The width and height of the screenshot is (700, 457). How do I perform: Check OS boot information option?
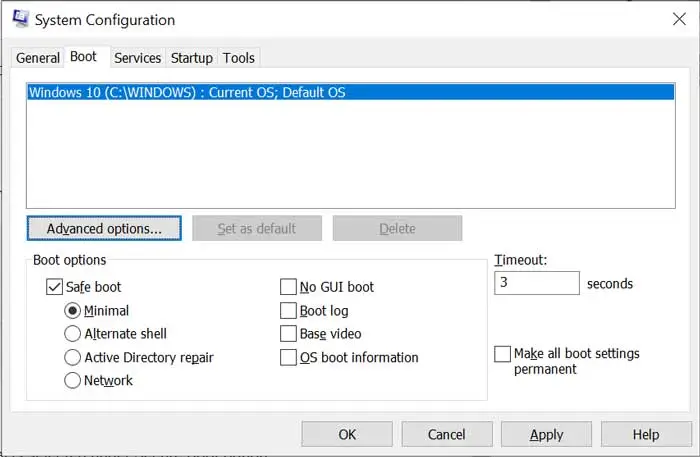(289, 357)
